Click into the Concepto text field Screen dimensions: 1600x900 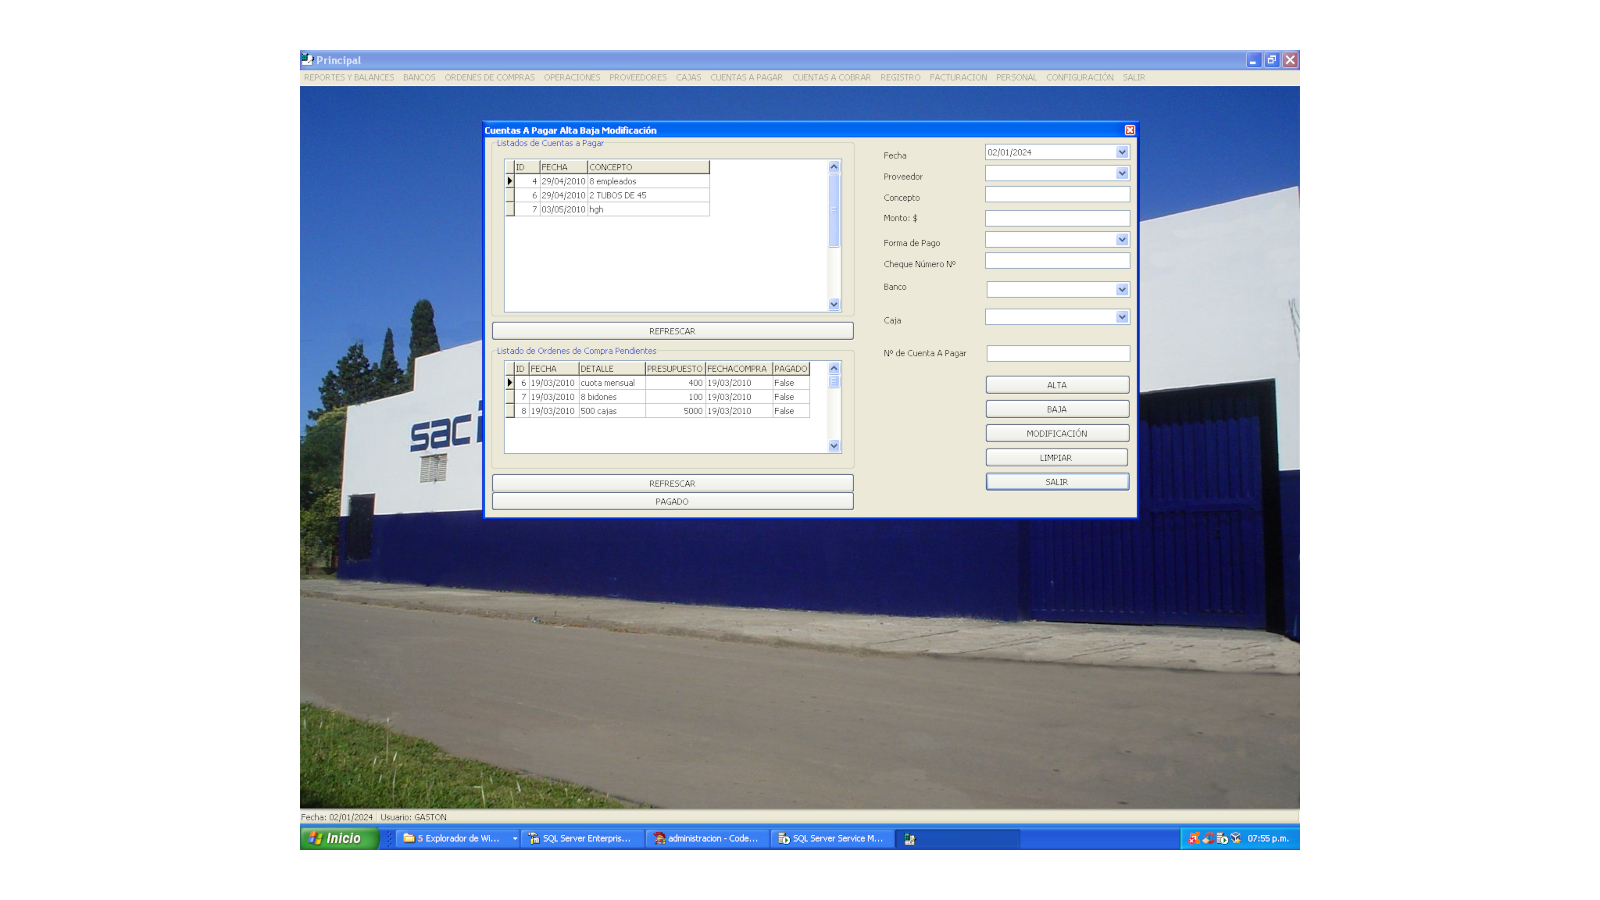(x=1057, y=195)
